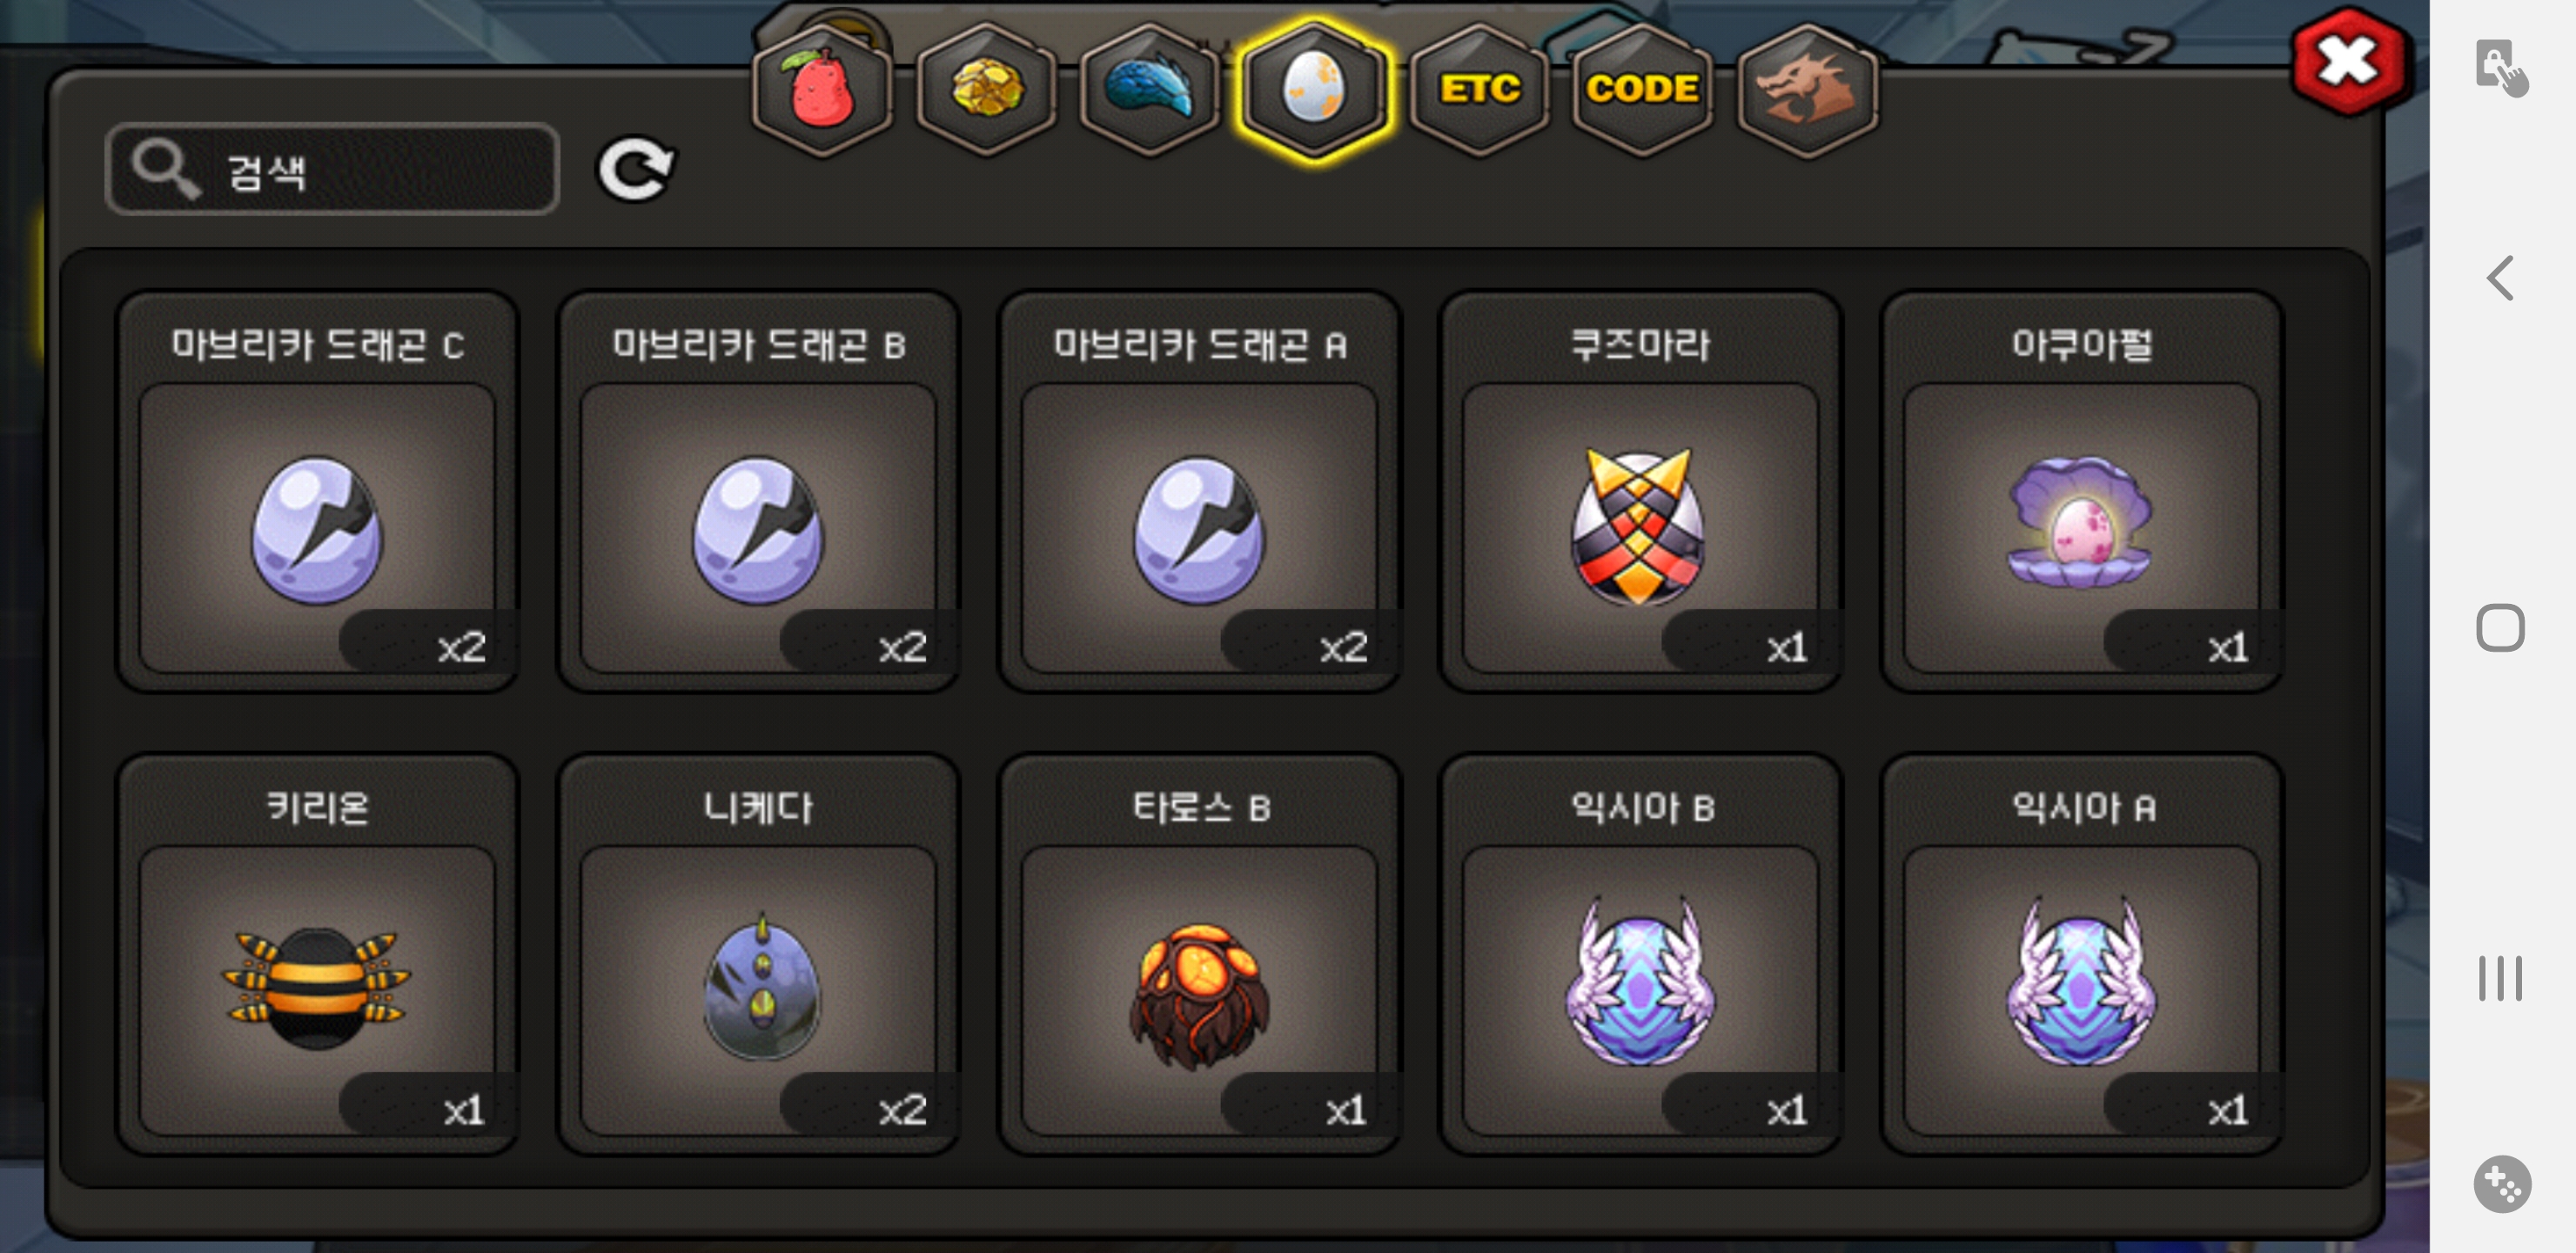Screen dimensions: 2576x1253
Task: Open the brown dragon head tab
Action: (1807, 89)
